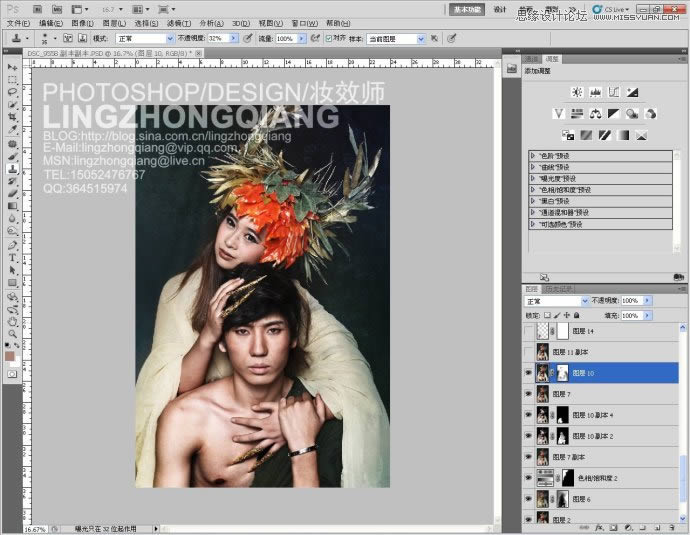
Task: Show hidden layer 图层 14
Action: pyautogui.click(x=529, y=331)
